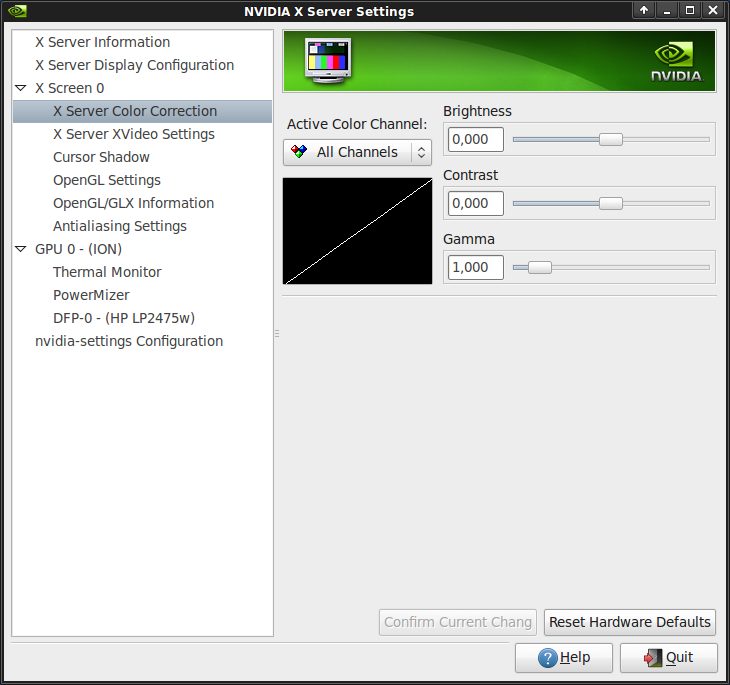Click the Brightness slider handle
This screenshot has width=730, height=685.
pyautogui.click(x=611, y=139)
